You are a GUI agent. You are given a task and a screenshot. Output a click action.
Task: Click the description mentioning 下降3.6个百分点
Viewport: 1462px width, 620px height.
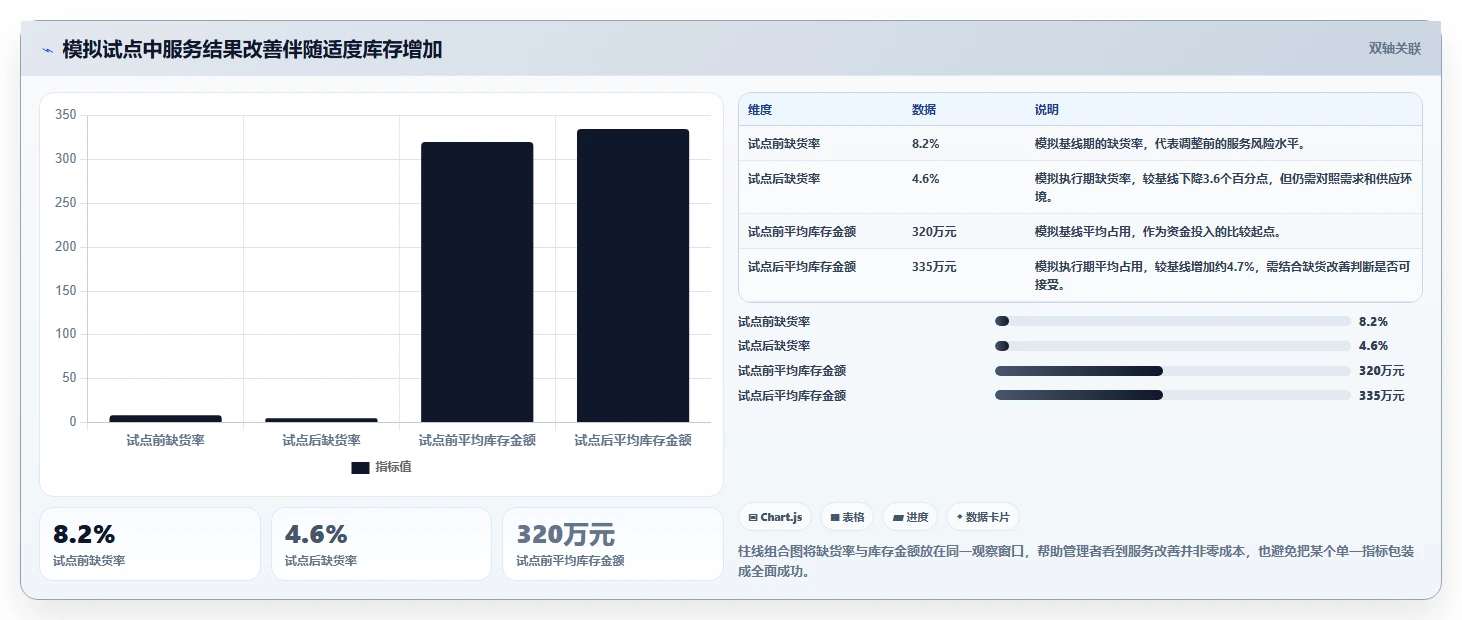(x=1223, y=188)
